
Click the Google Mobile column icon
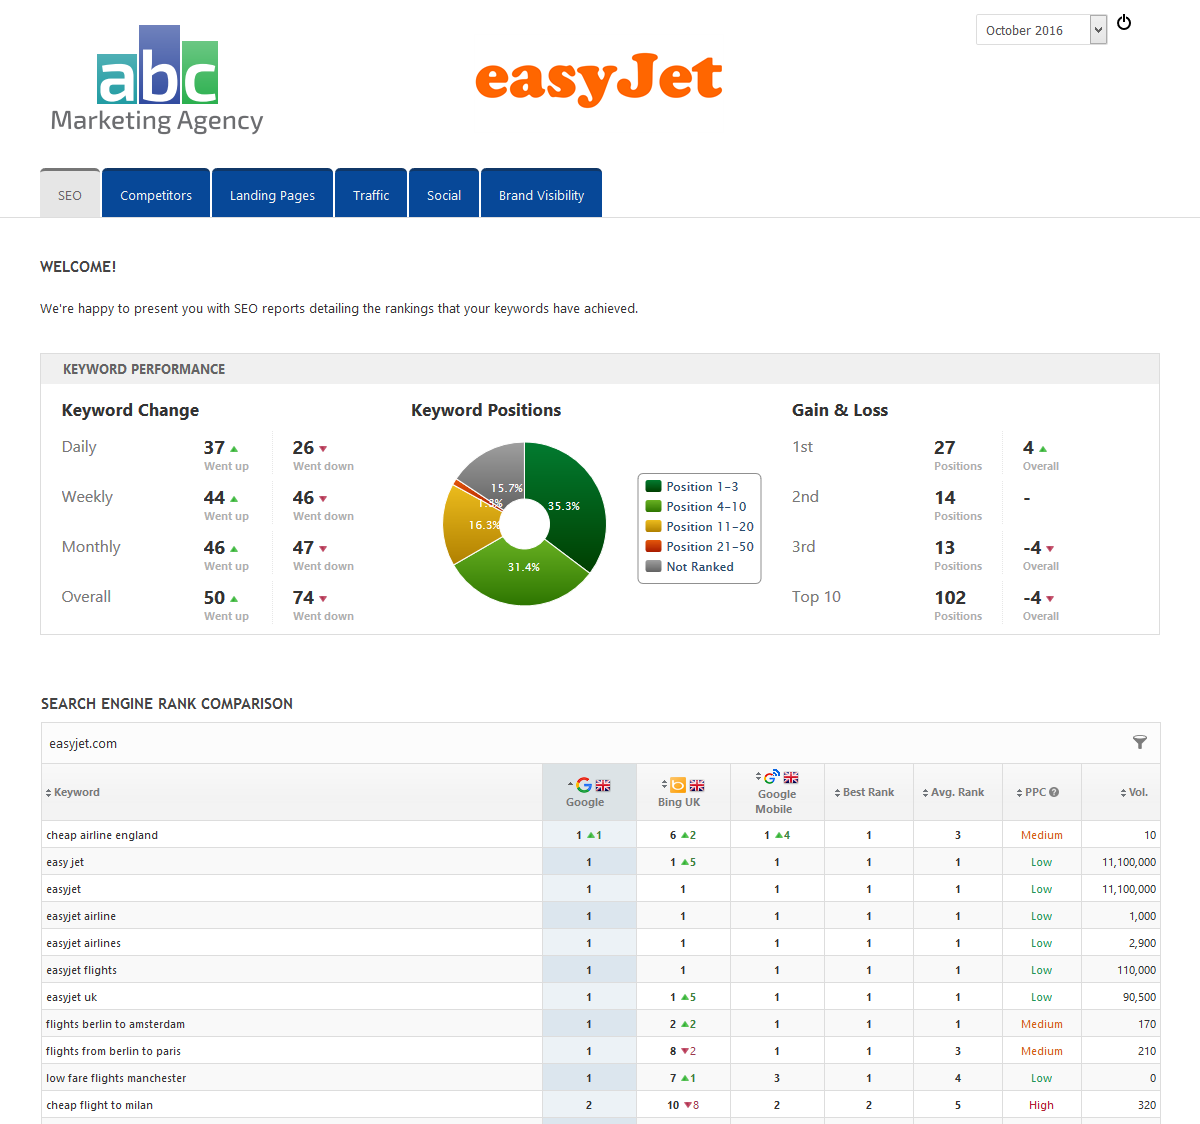tap(771, 777)
